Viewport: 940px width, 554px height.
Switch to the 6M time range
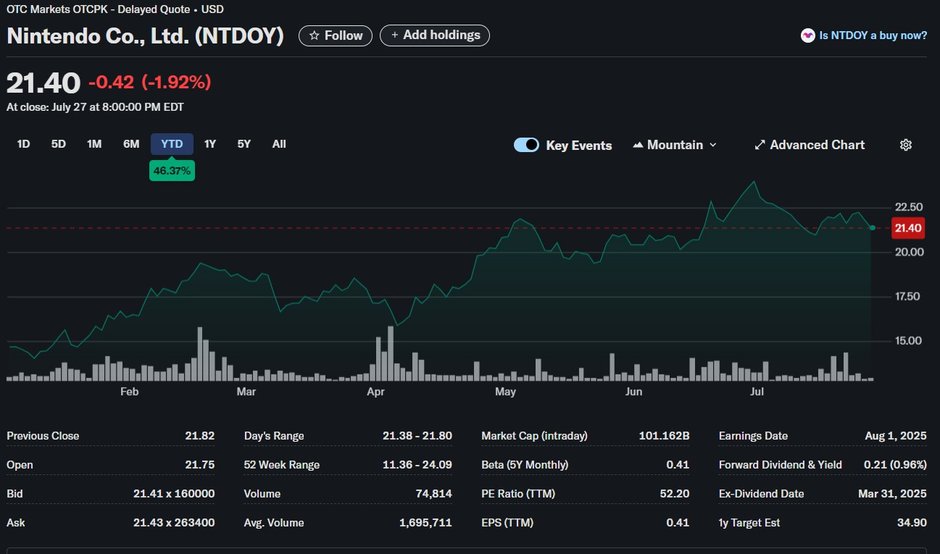(131, 144)
